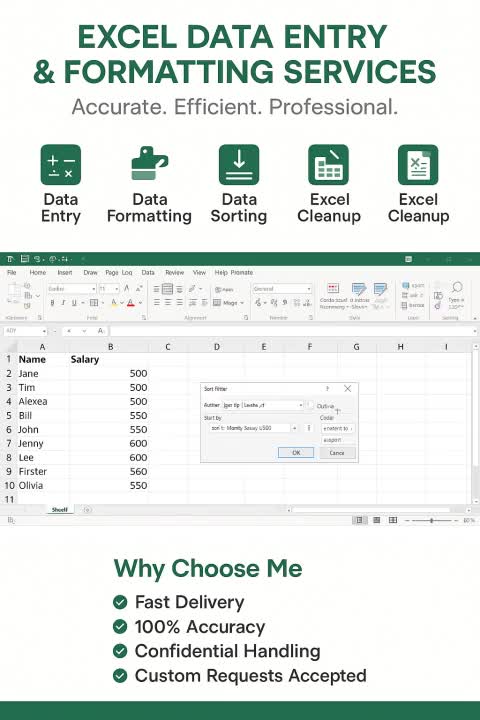Open the Start by dropdown in Sort dialog
The height and width of the screenshot is (720, 480).
click(294, 428)
